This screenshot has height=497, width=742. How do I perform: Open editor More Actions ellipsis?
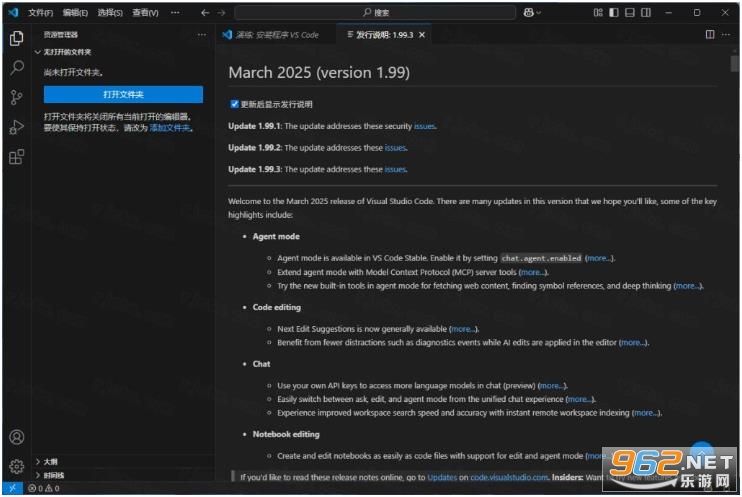tap(726, 34)
